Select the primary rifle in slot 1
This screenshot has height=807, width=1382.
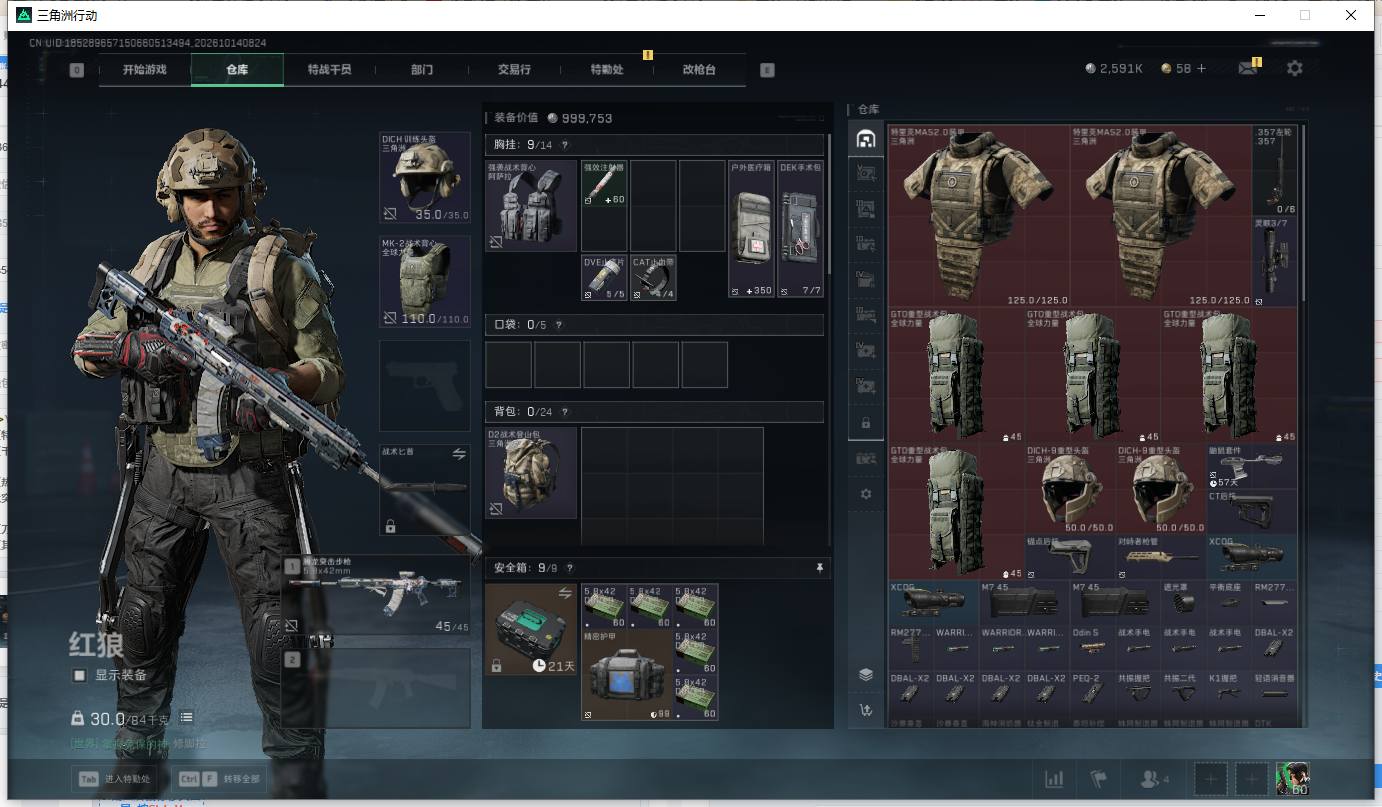(x=375, y=595)
